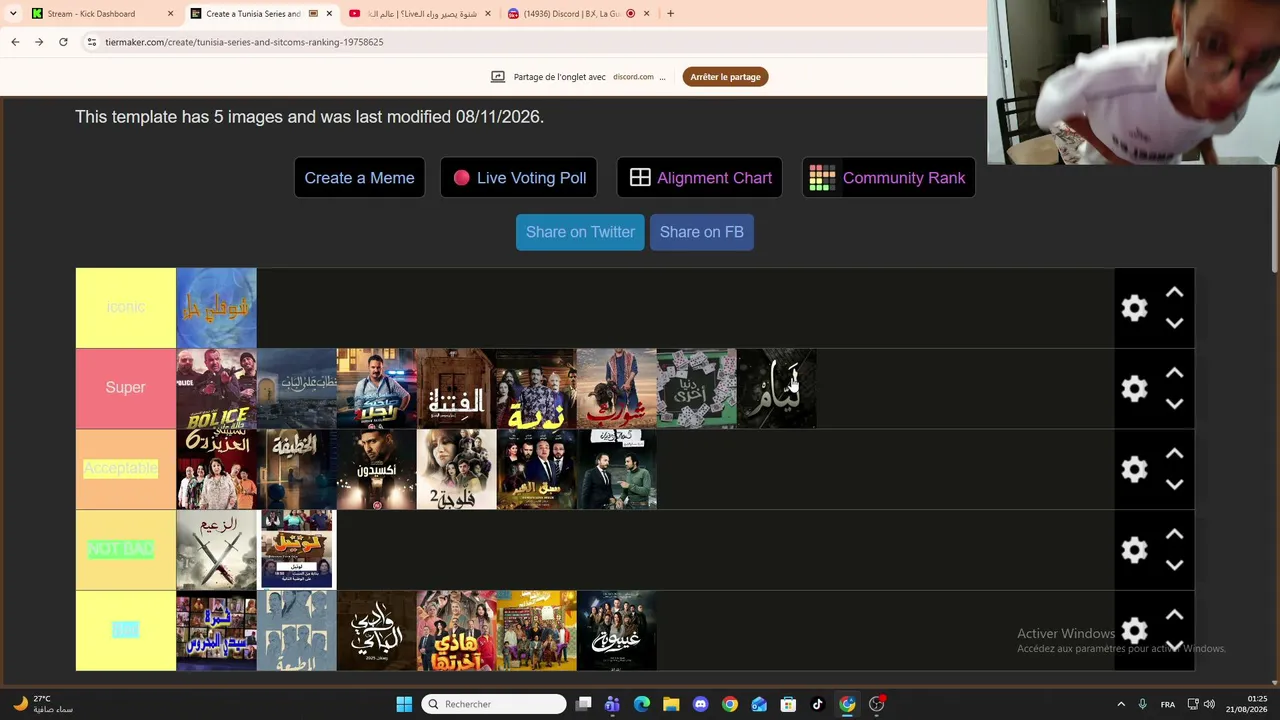1280x720 pixels.
Task: Select the Super tier label
Action: (x=126, y=388)
